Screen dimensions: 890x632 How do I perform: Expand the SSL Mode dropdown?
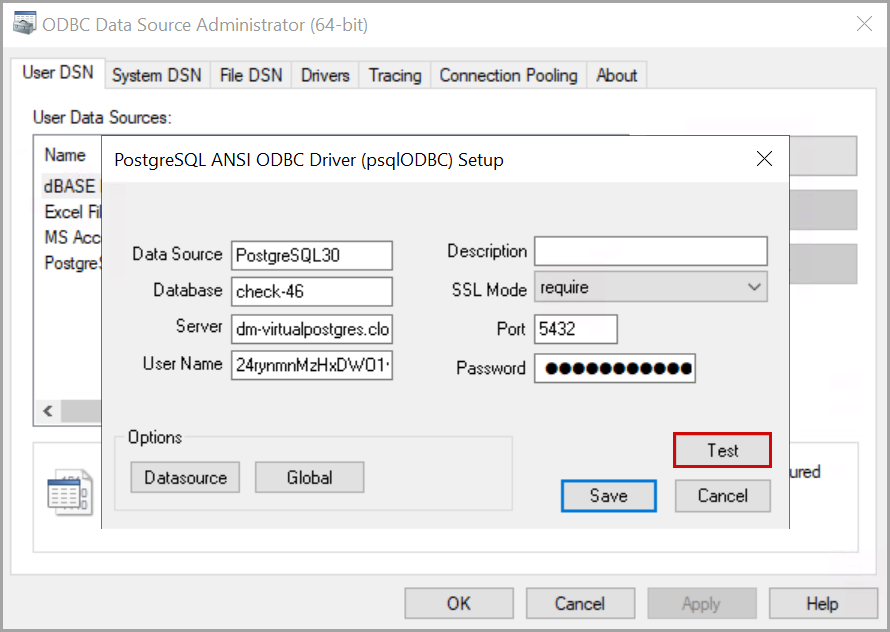[x=754, y=288]
